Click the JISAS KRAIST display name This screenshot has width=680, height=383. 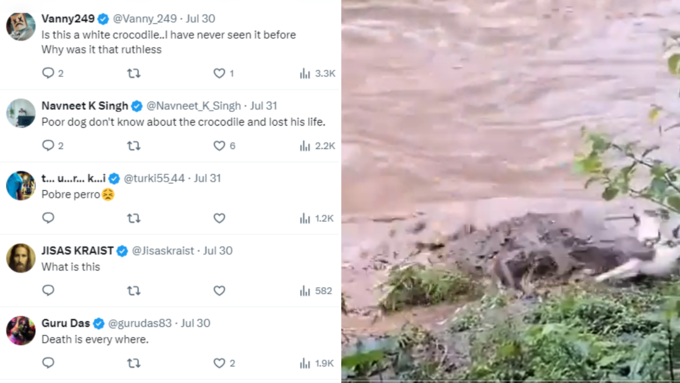click(x=78, y=251)
